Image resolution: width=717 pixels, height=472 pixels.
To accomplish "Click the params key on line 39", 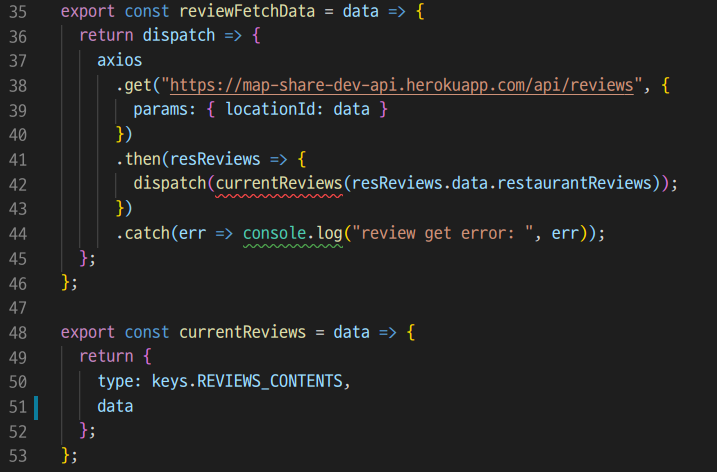I will (x=160, y=110).
